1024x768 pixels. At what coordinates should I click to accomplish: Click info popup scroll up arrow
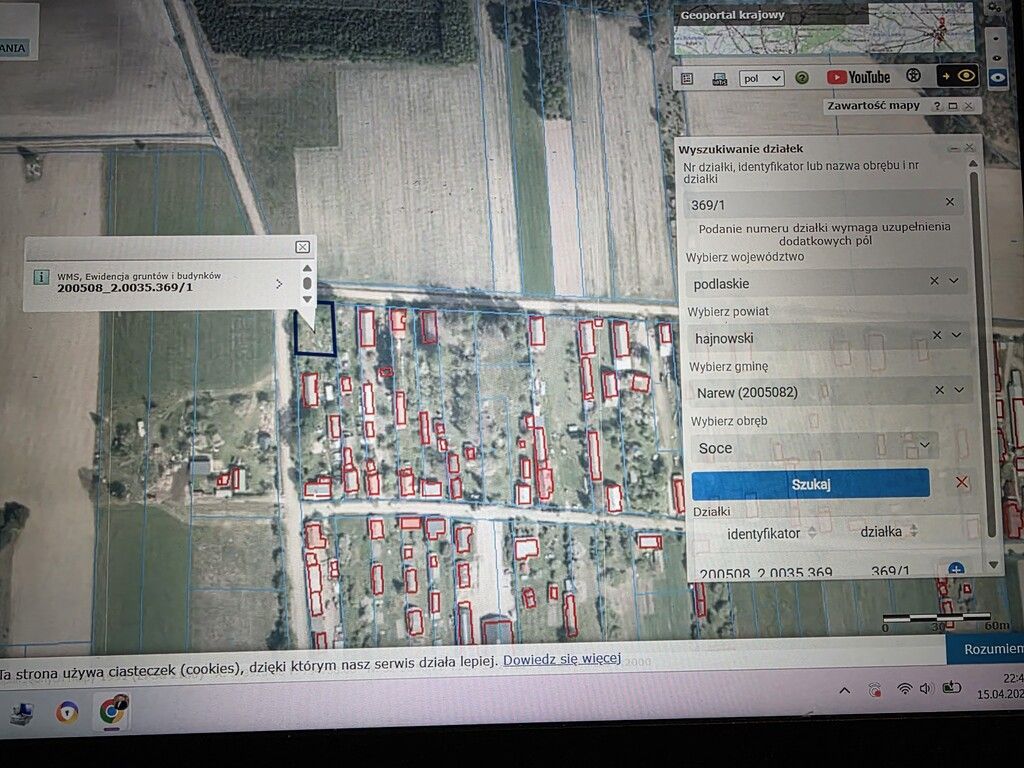[307, 268]
